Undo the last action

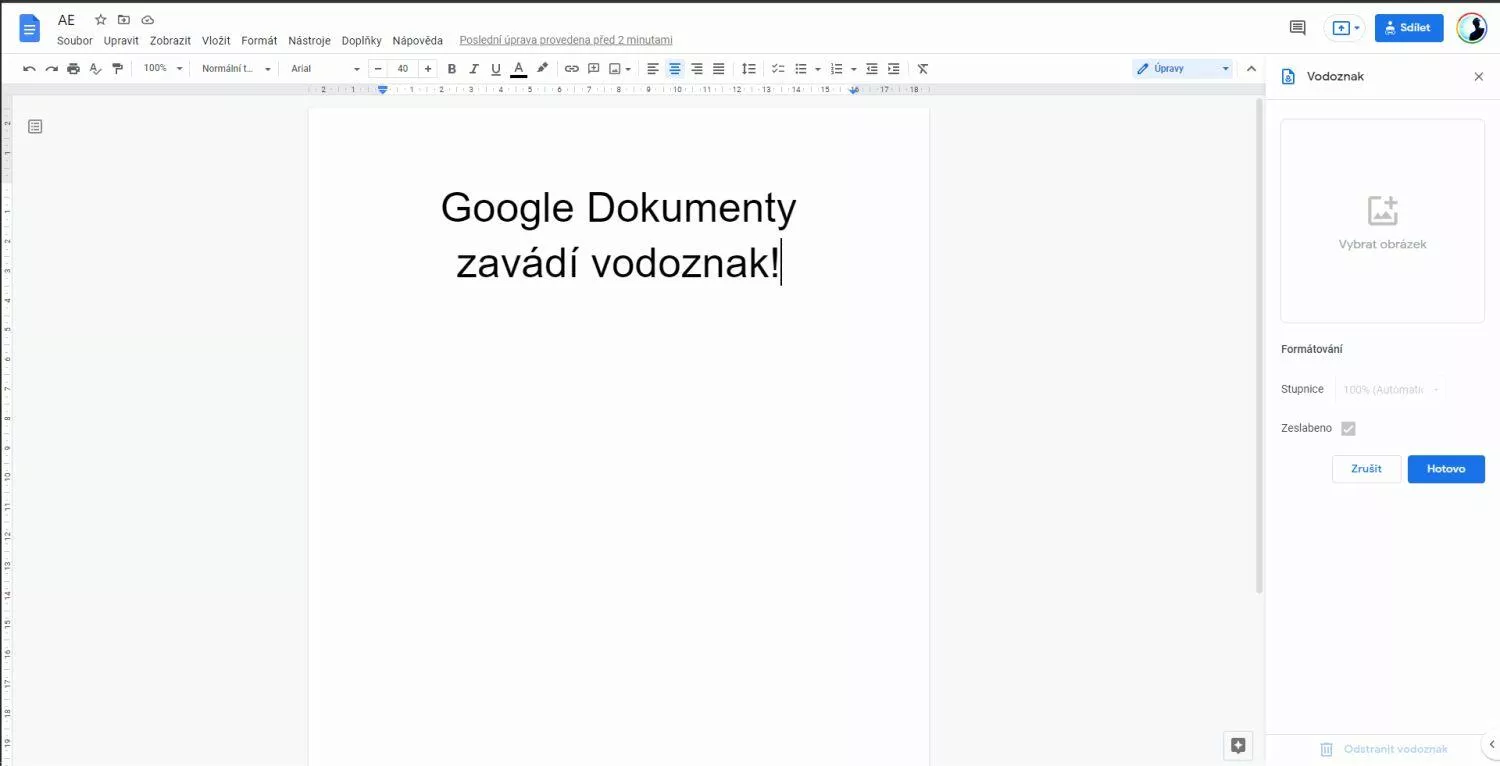pos(29,69)
